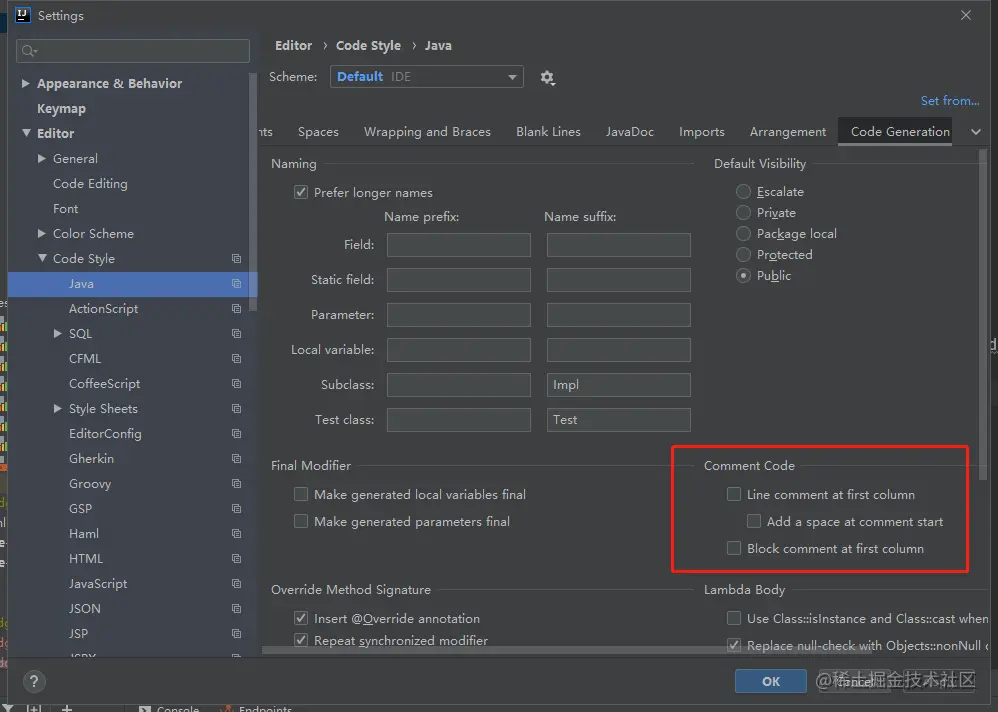Click the settings search field
The image size is (998, 712).
pyautogui.click(x=133, y=51)
